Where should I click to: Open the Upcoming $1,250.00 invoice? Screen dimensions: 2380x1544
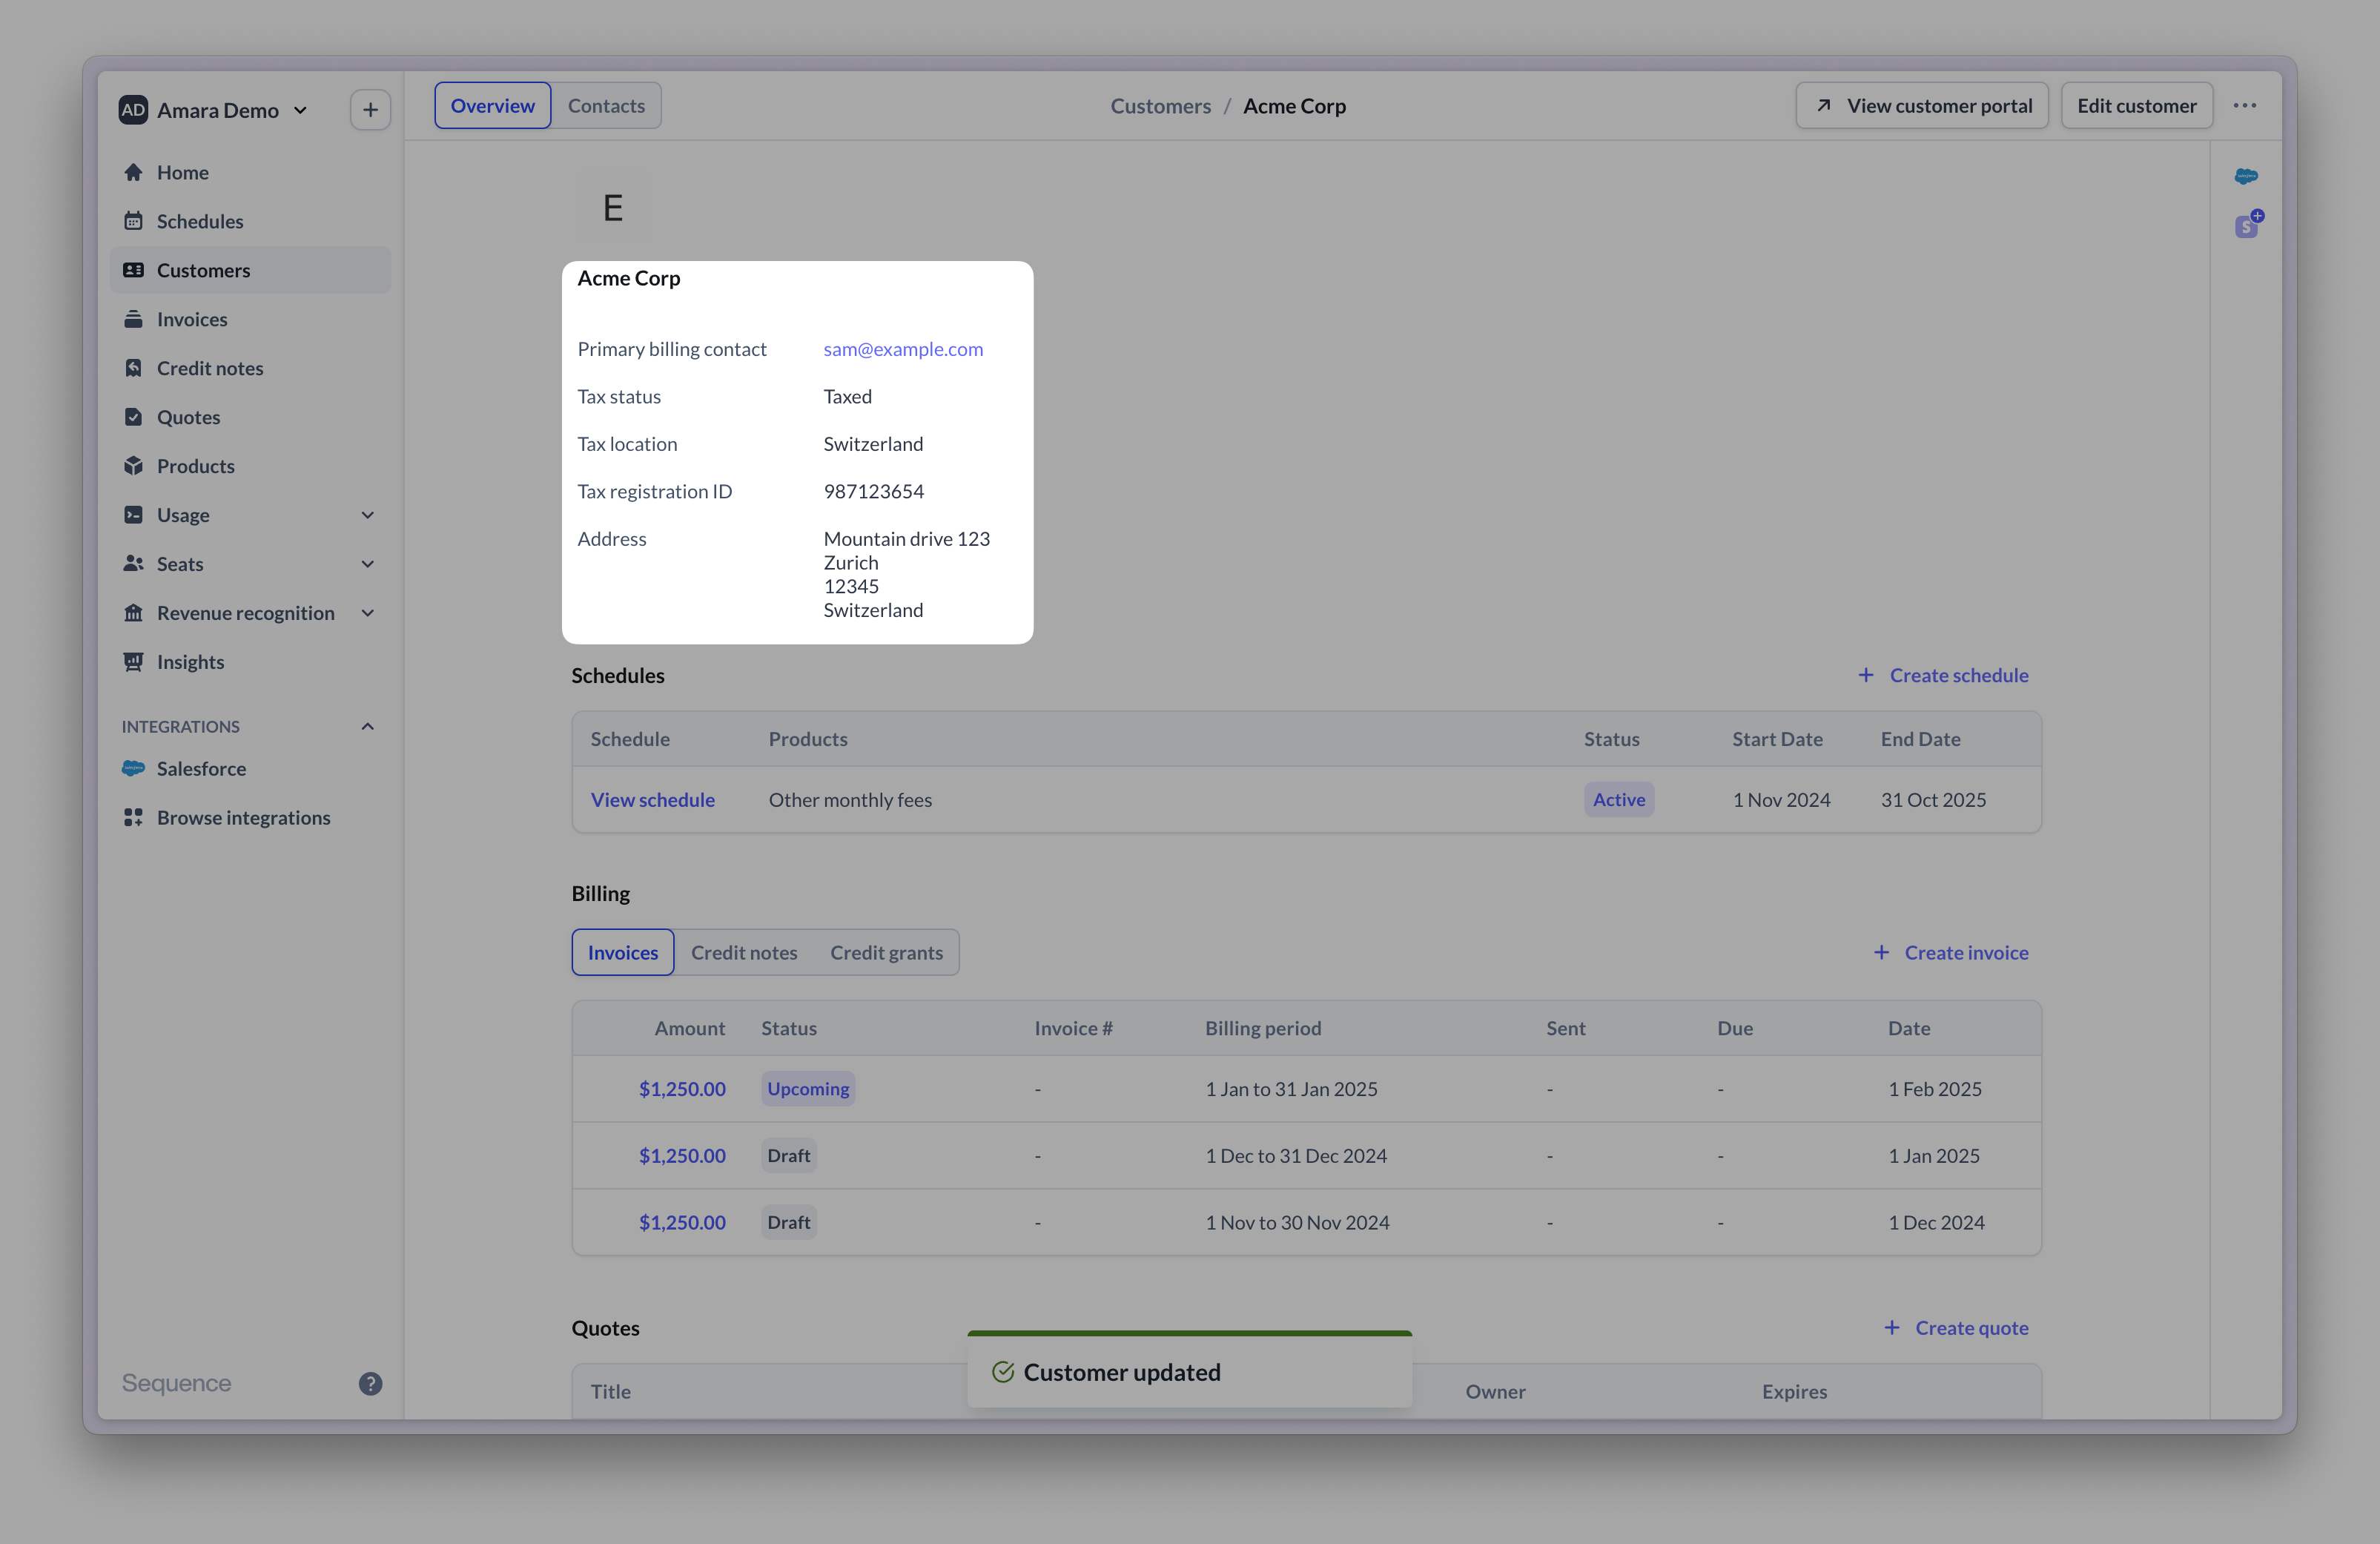pos(682,1088)
